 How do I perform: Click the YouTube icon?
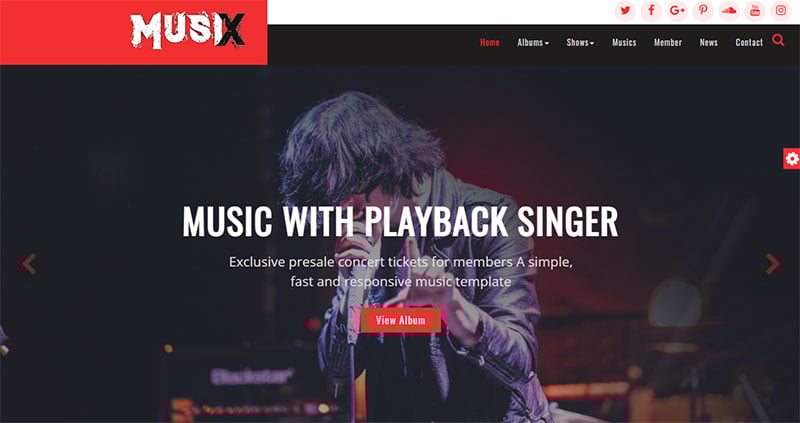[755, 10]
